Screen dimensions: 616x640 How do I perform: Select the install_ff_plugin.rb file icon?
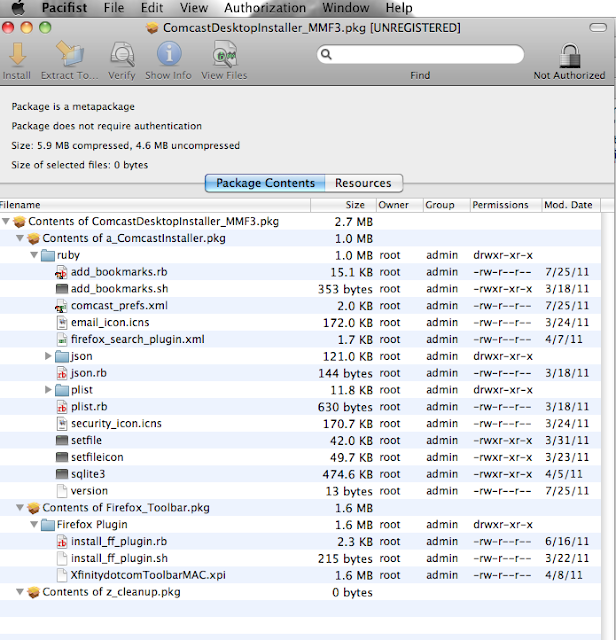(62, 542)
